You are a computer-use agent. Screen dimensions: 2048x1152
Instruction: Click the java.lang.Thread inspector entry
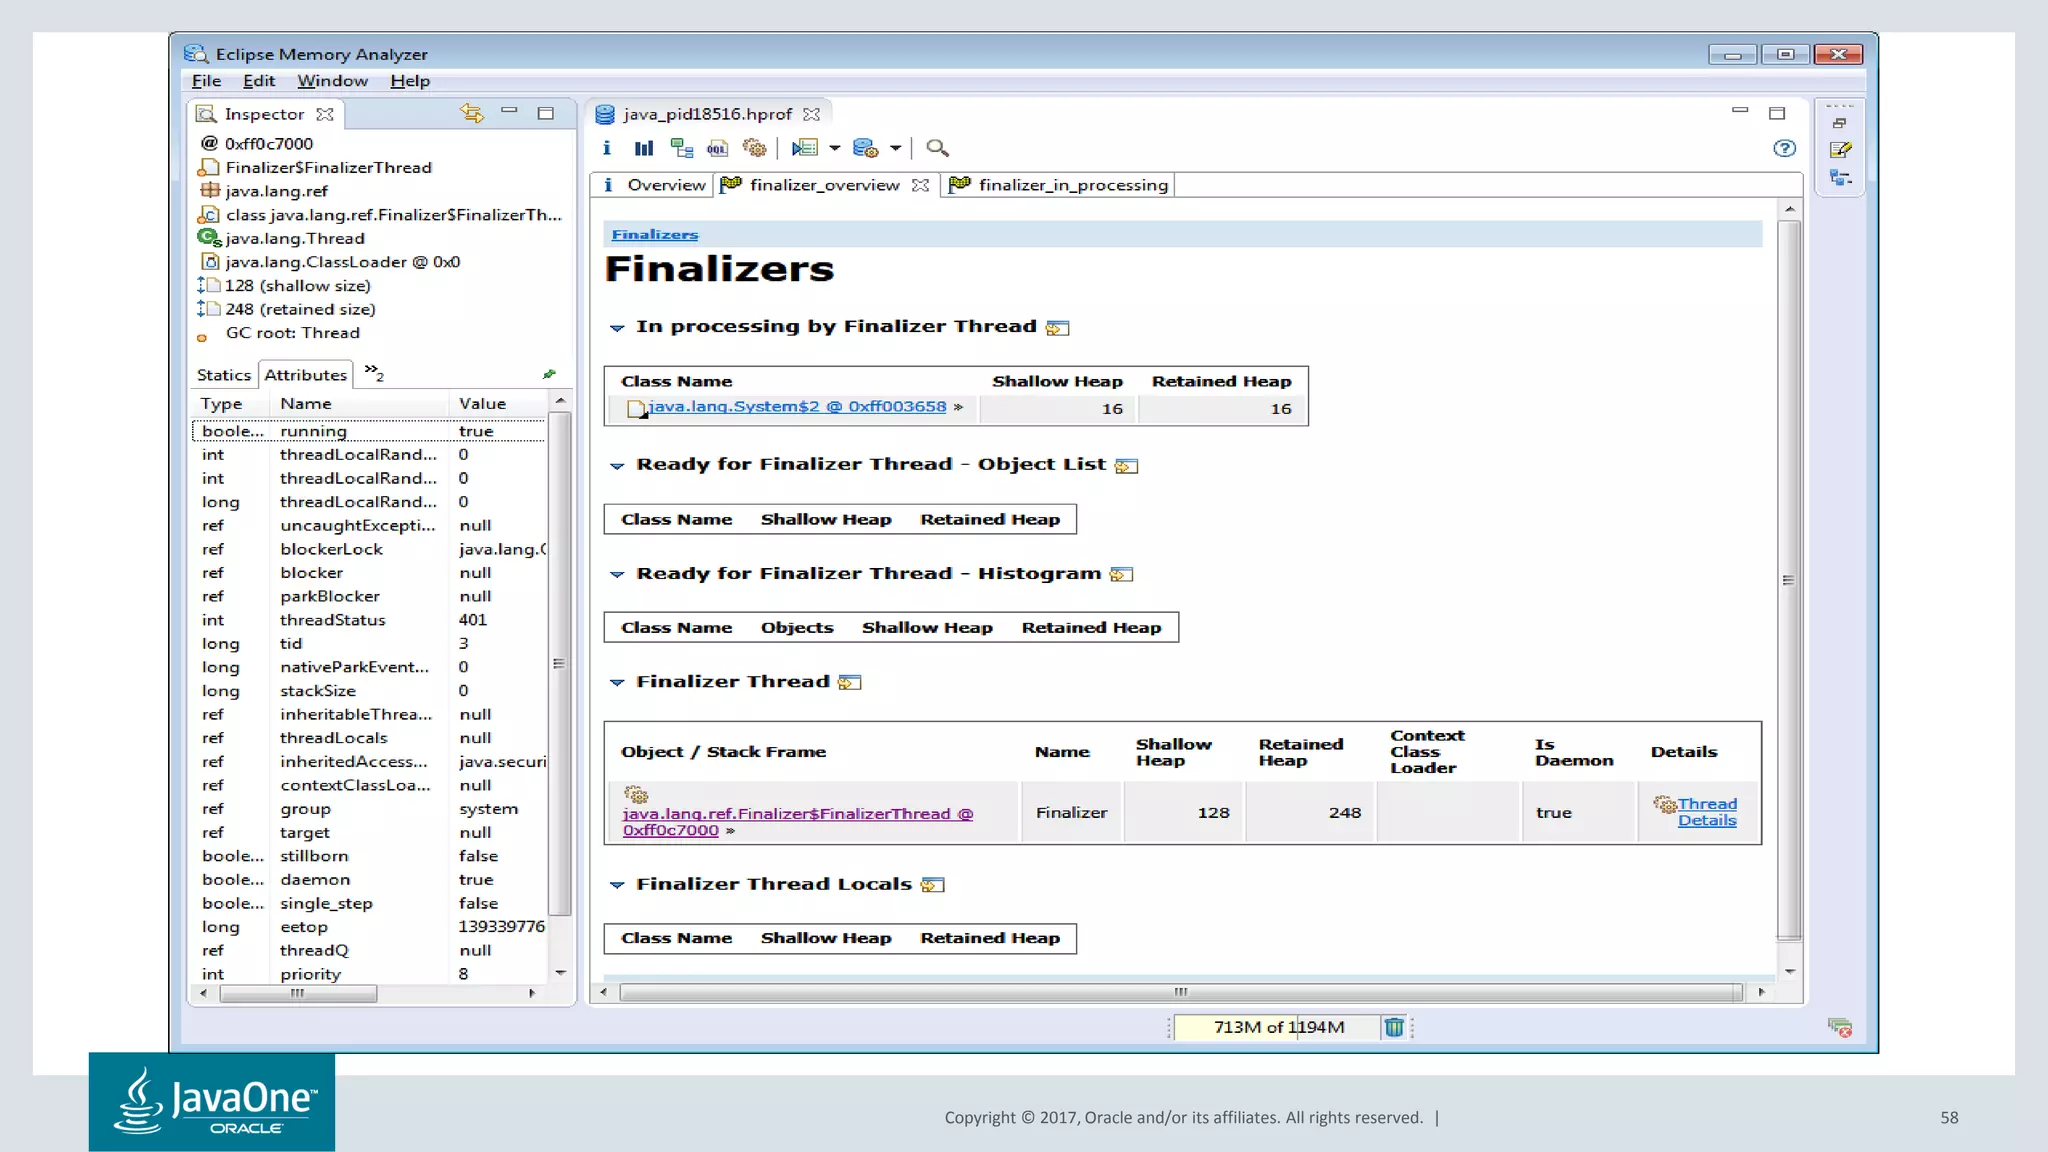[x=295, y=238]
